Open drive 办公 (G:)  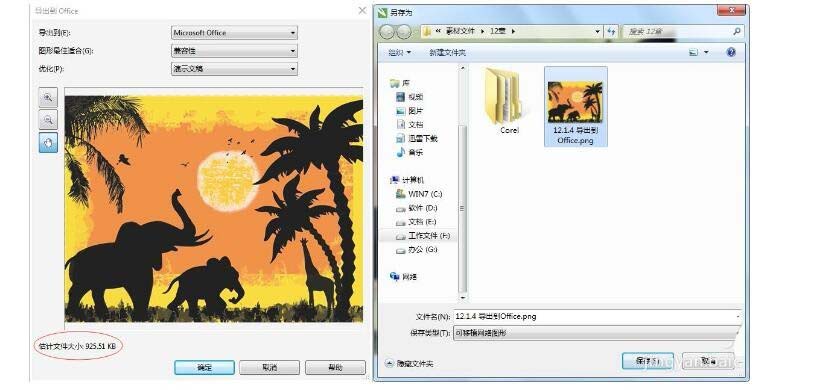(417, 250)
